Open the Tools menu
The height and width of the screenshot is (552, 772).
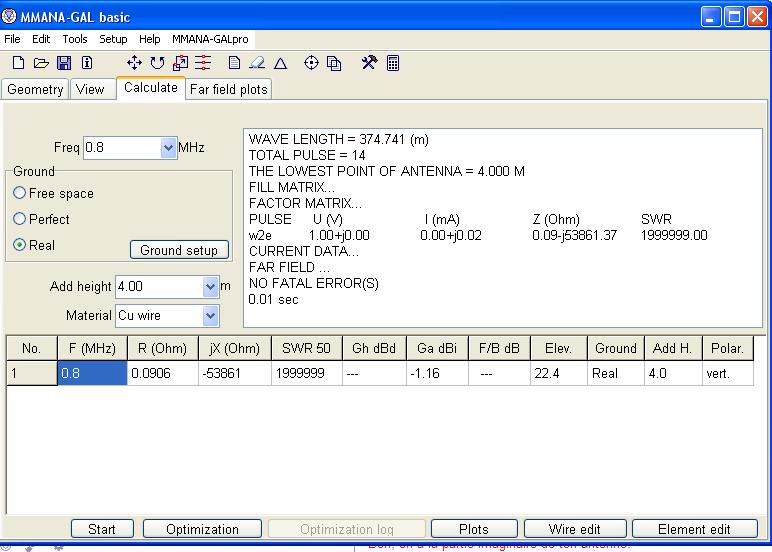tap(75, 39)
